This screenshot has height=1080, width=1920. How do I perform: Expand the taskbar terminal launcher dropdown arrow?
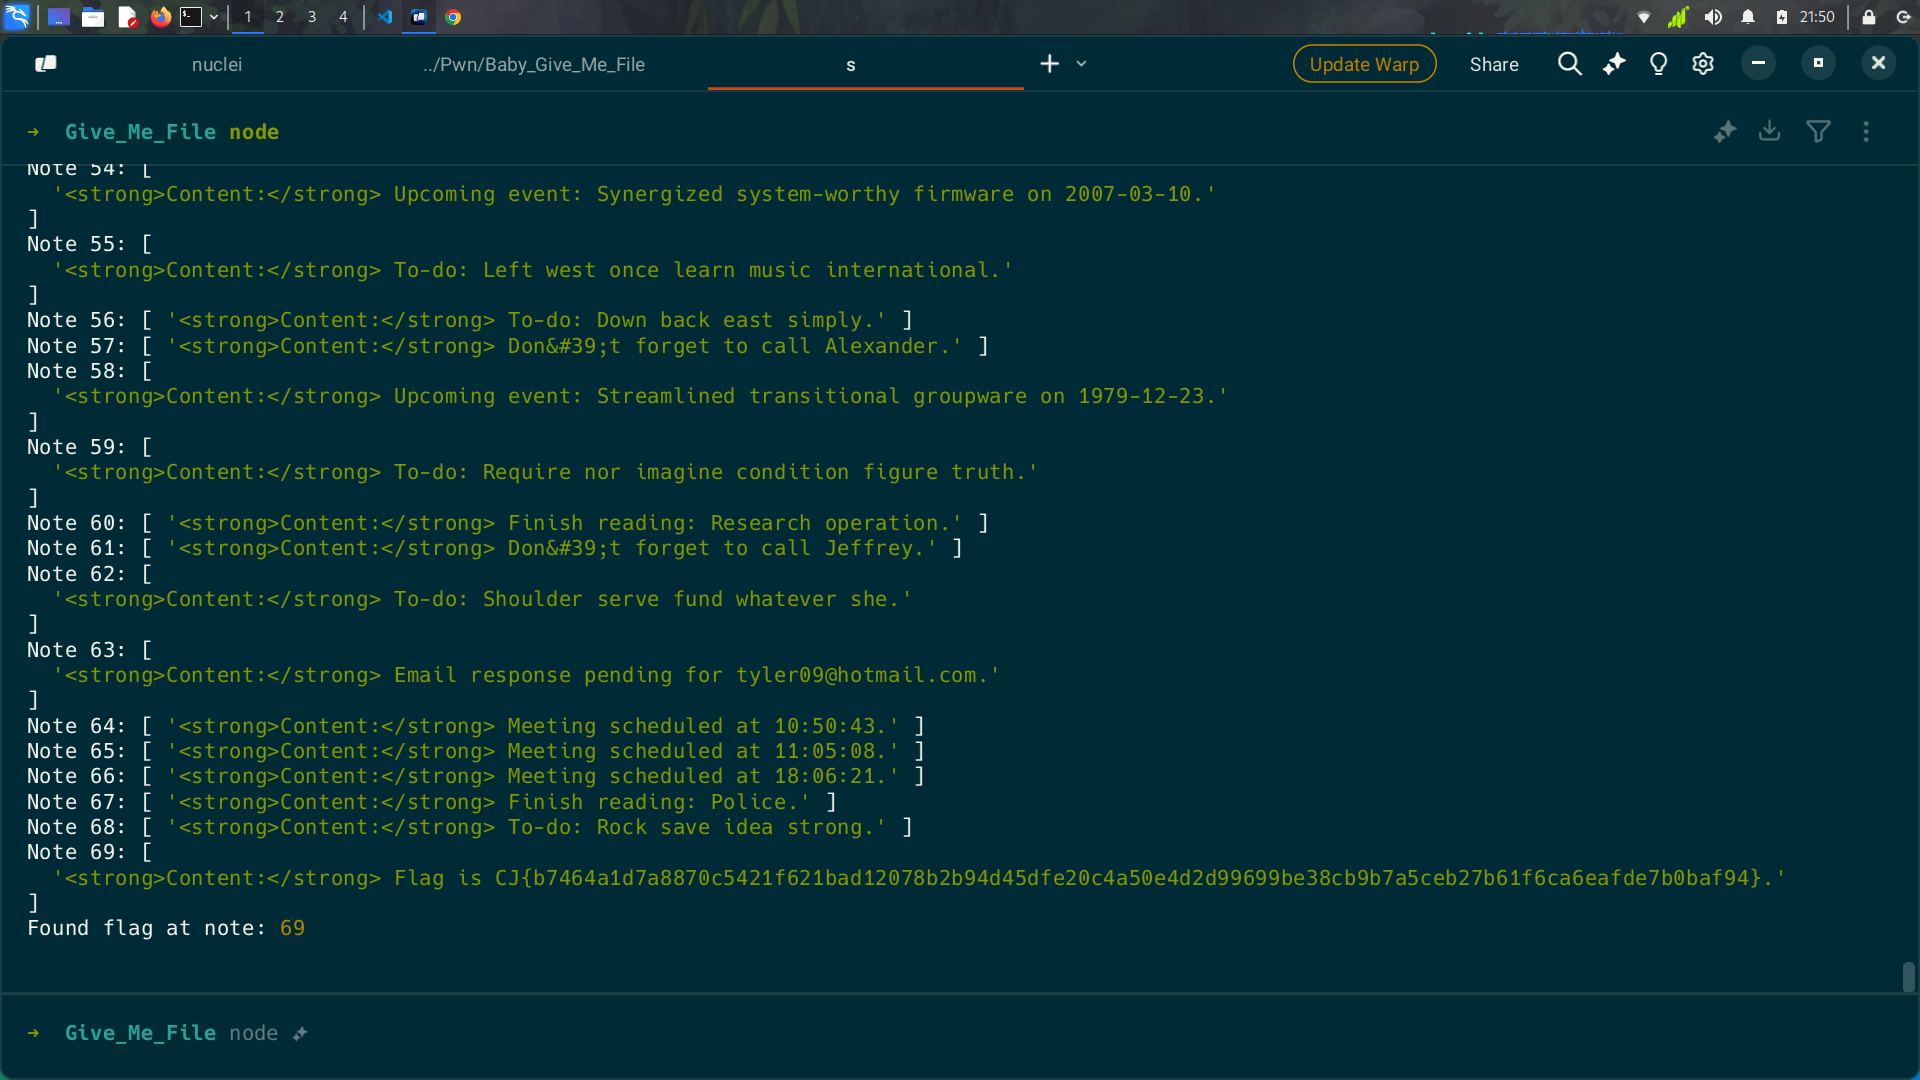pyautogui.click(x=214, y=17)
